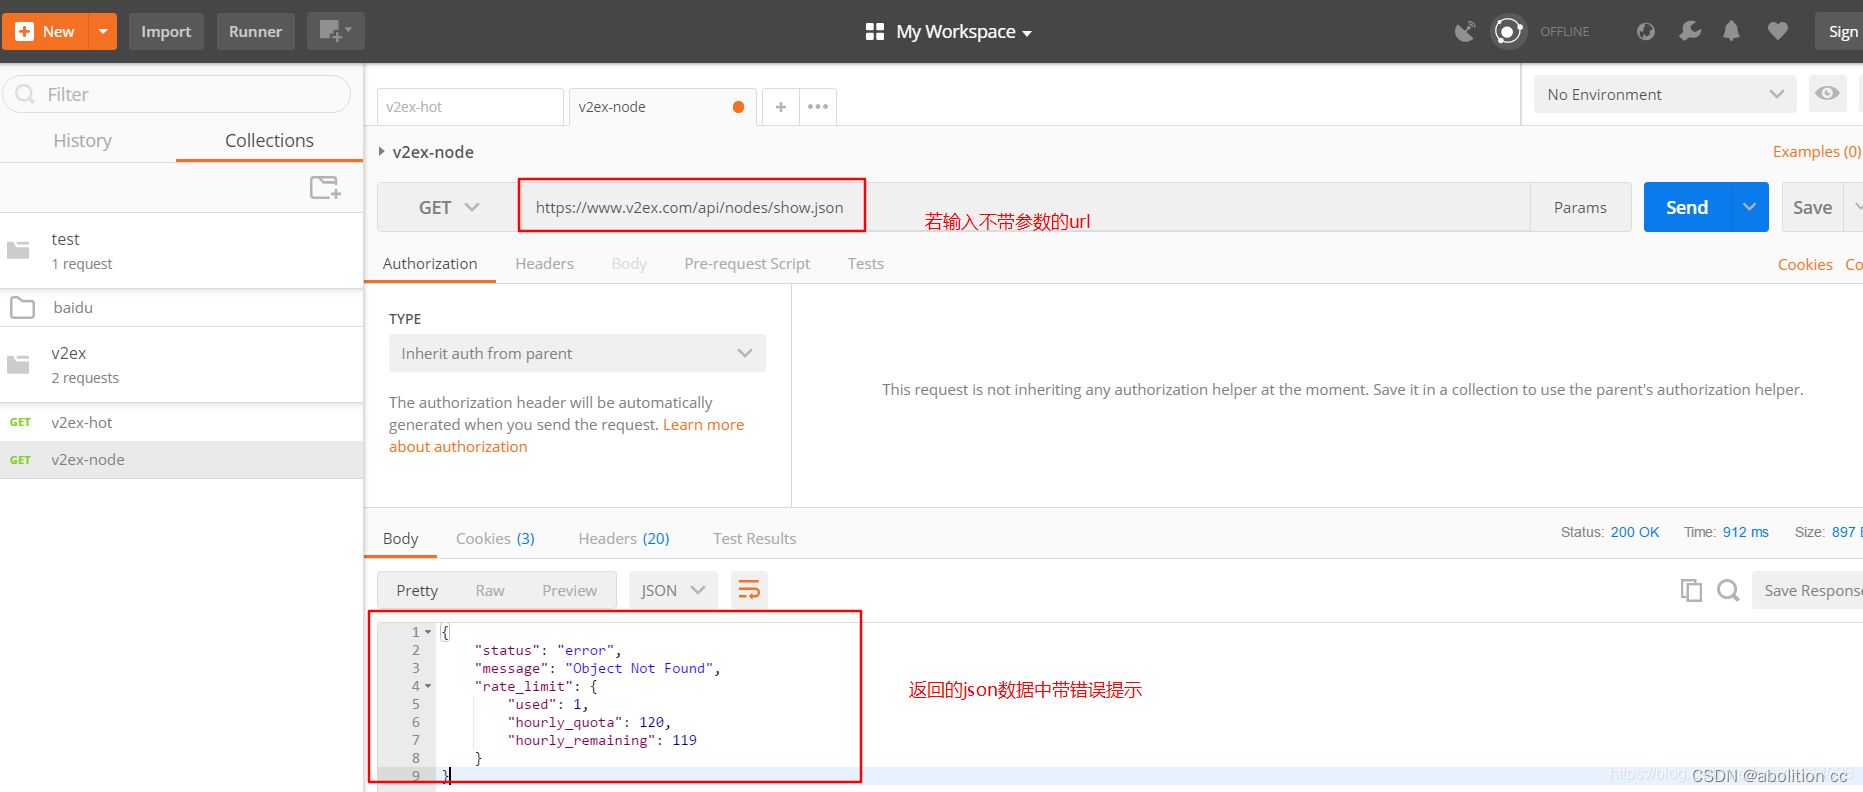Image resolution: width=1863 pixels, height=792 pixels.
Task: Click the 200 OK status text
Action: [x=1635, y=532]
